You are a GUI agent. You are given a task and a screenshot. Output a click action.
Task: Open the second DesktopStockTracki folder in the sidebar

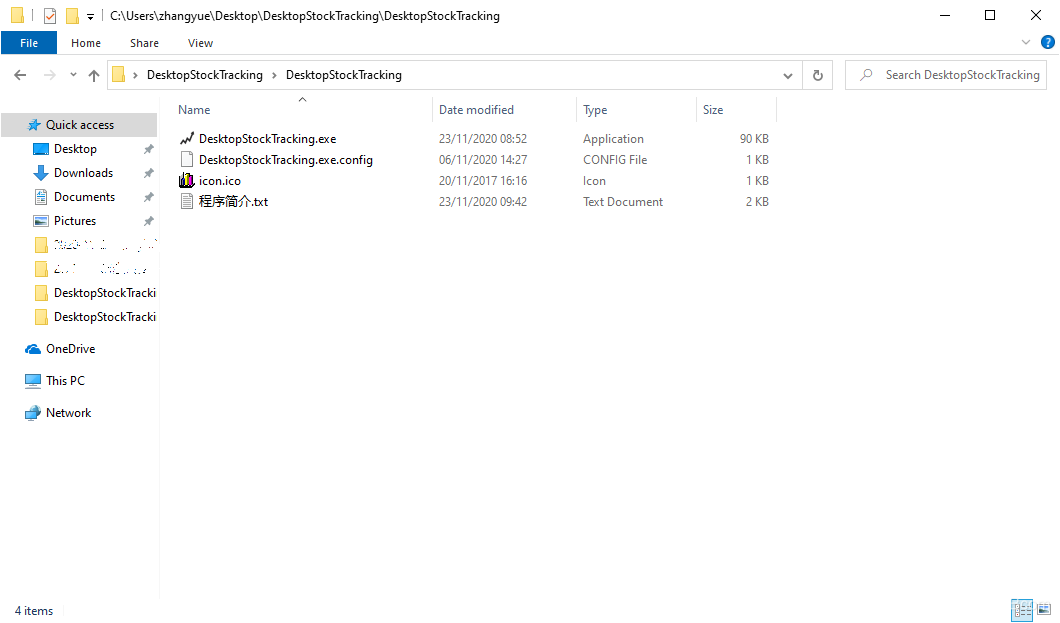tap(105, 317)
